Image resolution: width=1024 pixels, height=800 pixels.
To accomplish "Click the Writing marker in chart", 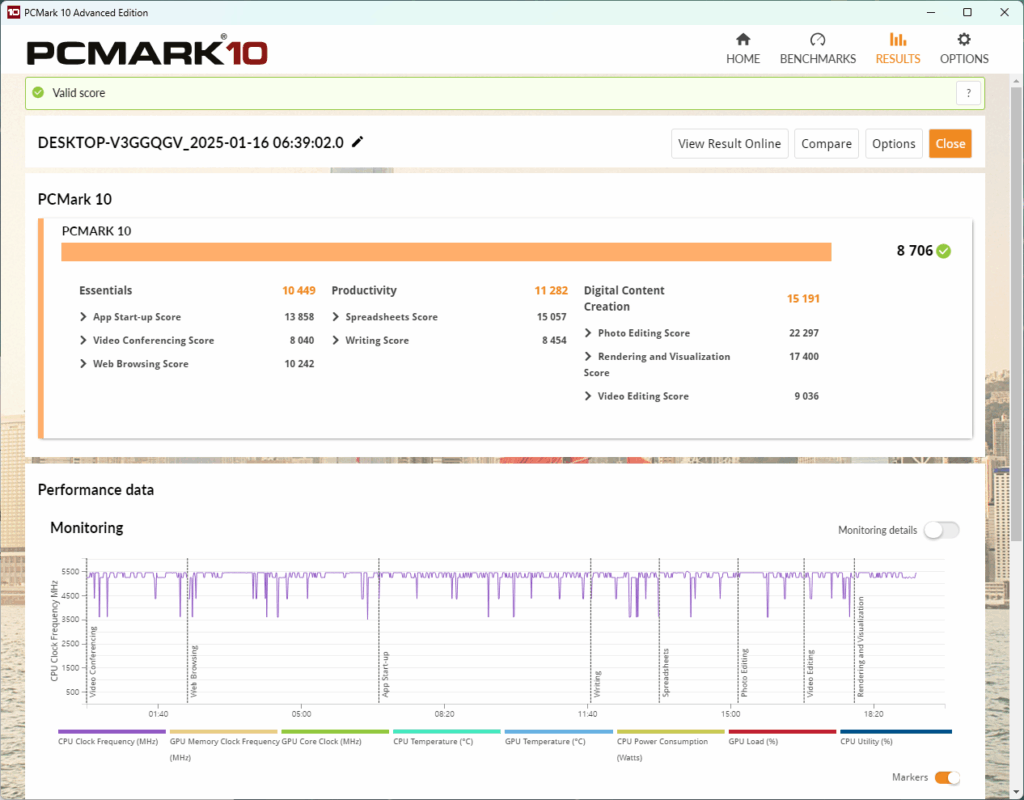I will (597, 684).
